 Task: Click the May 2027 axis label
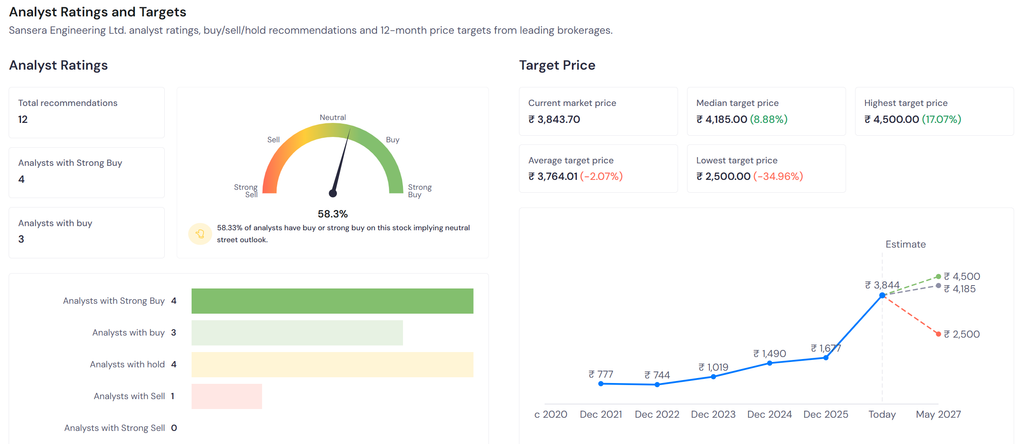[938, 415]
